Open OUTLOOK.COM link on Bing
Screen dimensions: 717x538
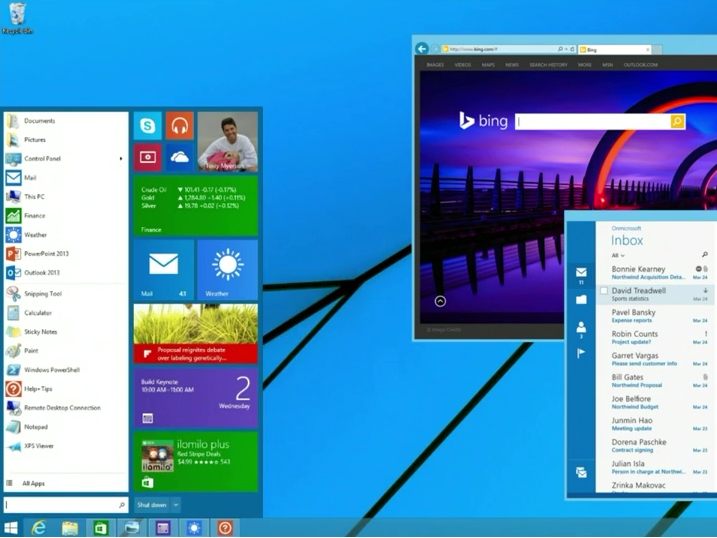tap(641, 64)
